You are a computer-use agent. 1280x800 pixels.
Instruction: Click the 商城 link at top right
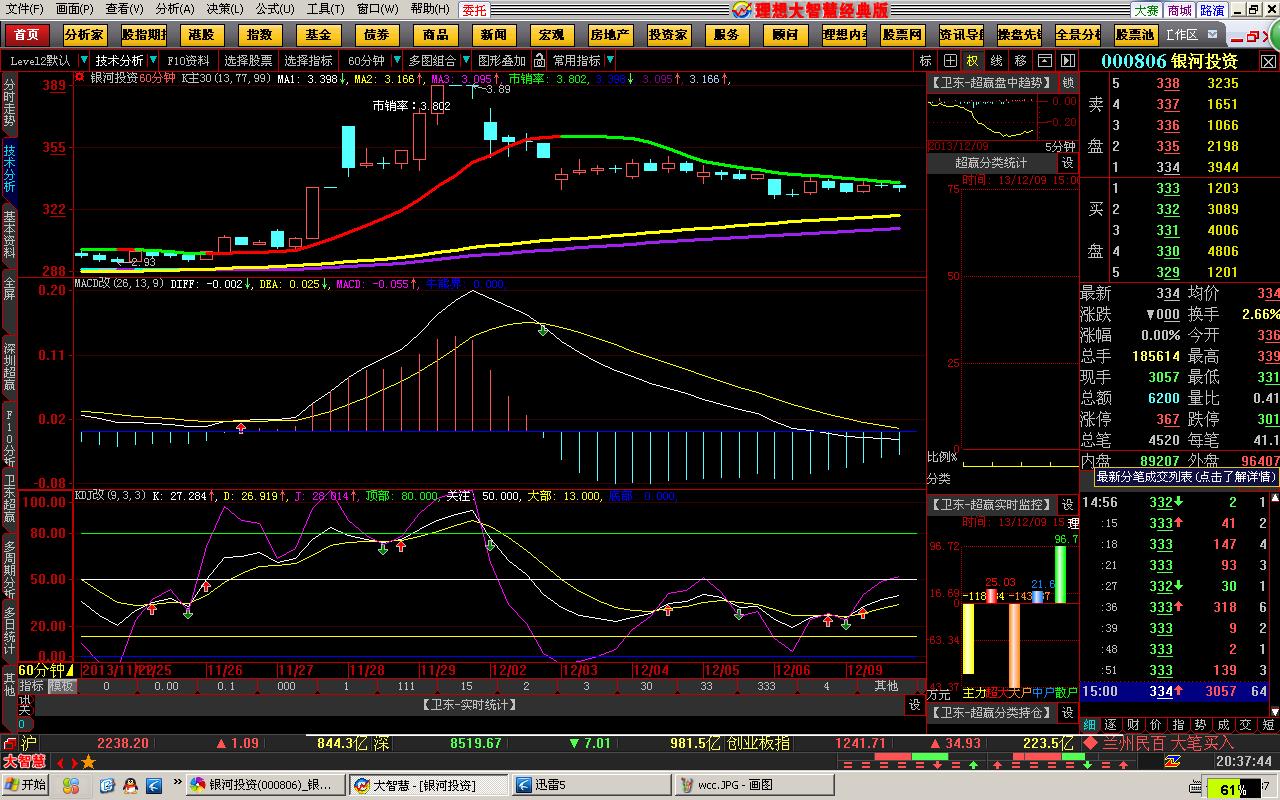(1179, 10)
